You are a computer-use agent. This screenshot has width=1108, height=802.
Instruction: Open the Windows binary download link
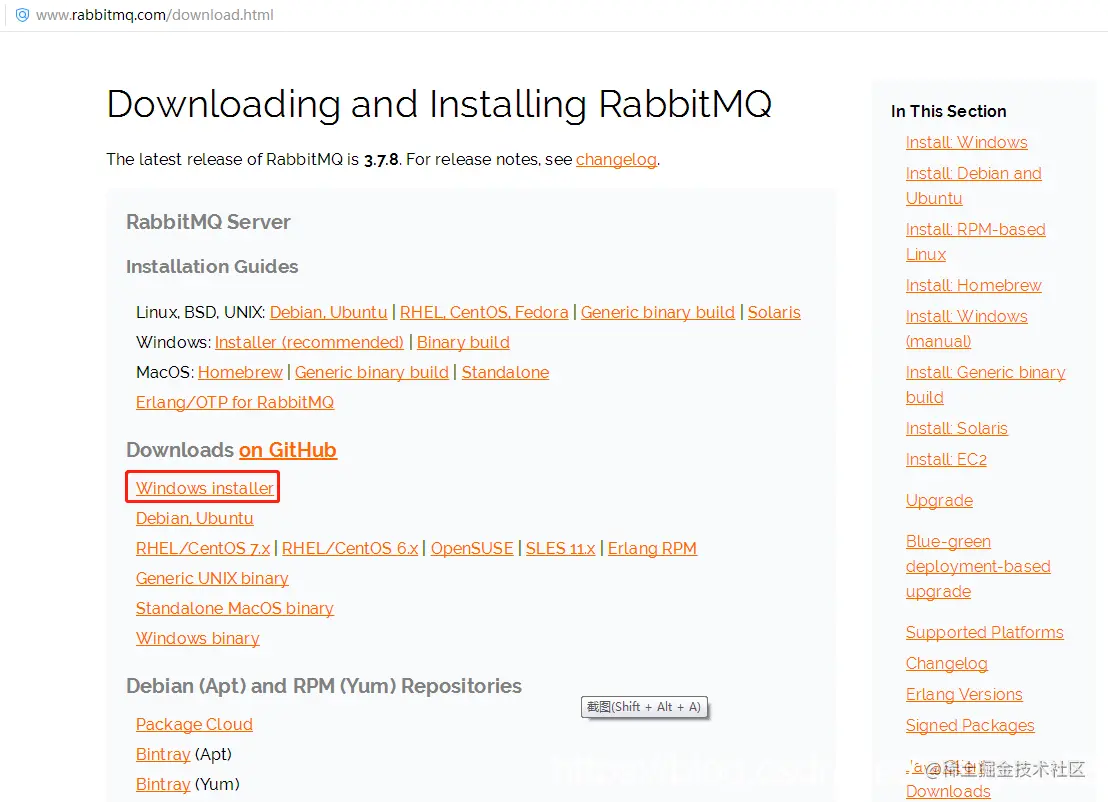click(198, 638)
